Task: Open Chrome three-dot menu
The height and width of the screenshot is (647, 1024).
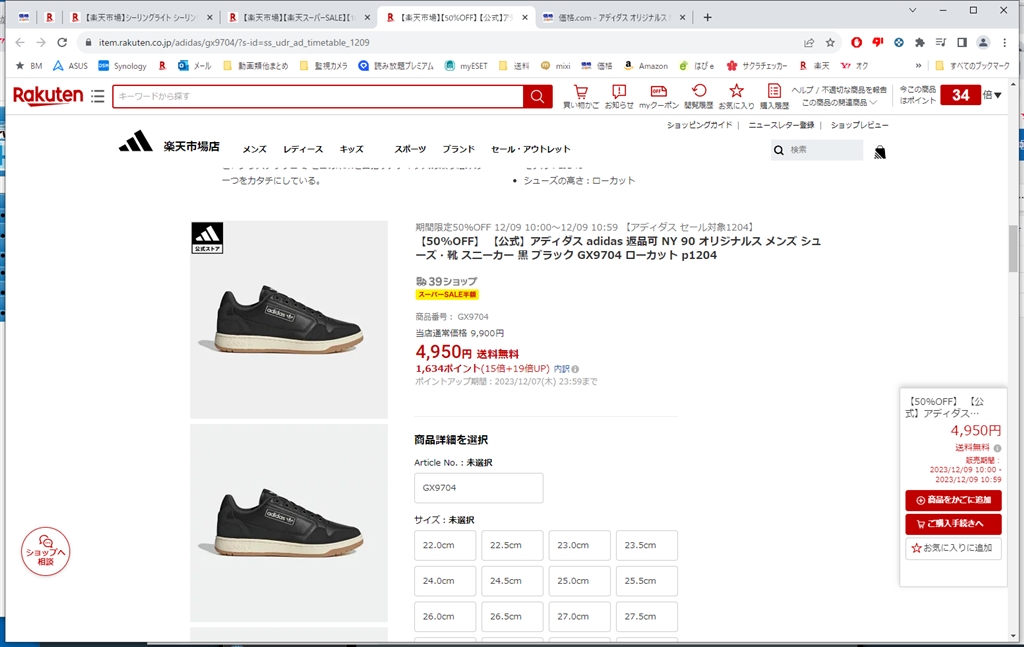Action: tap(1004, 42)
